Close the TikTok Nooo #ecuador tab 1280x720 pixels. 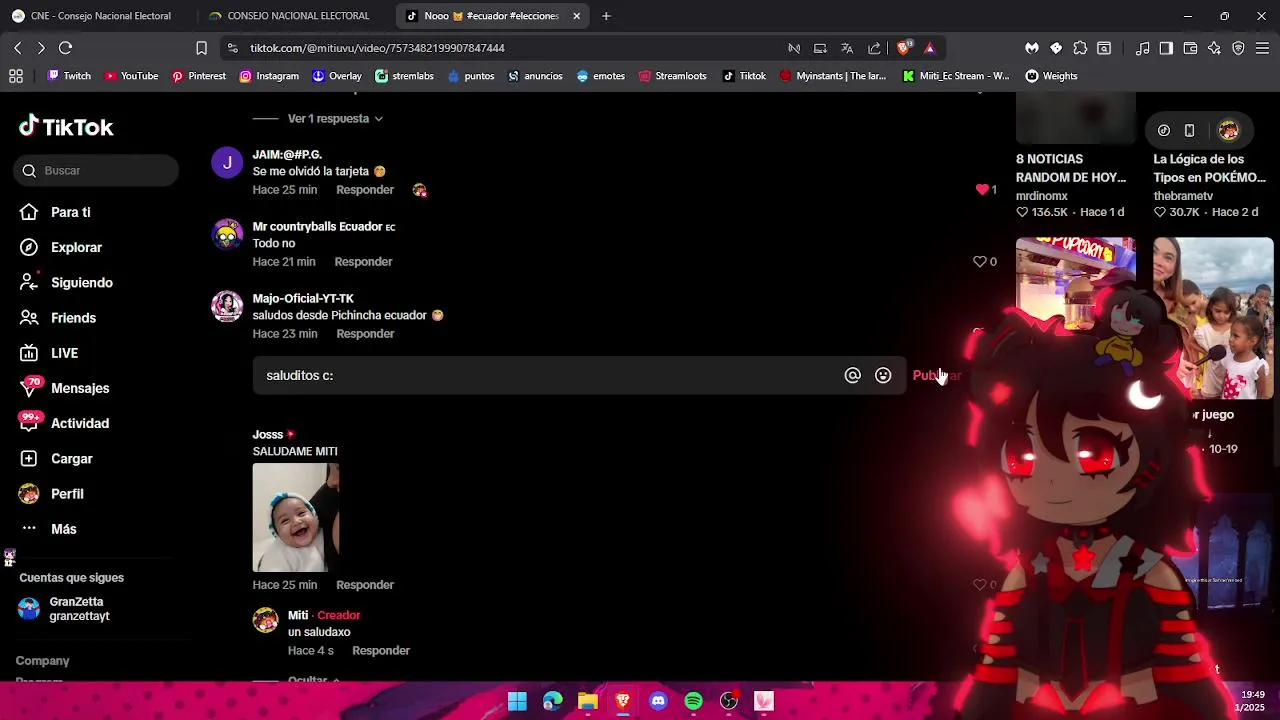click(x=576, y=16)
